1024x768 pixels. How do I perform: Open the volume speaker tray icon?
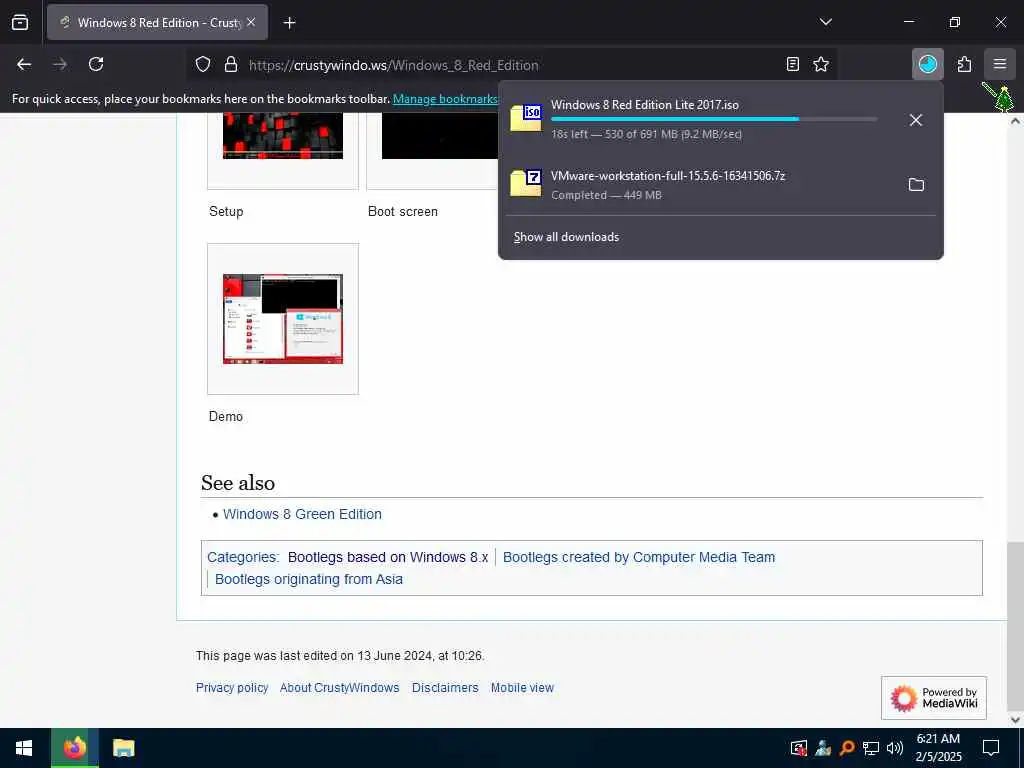coord(894,748)
